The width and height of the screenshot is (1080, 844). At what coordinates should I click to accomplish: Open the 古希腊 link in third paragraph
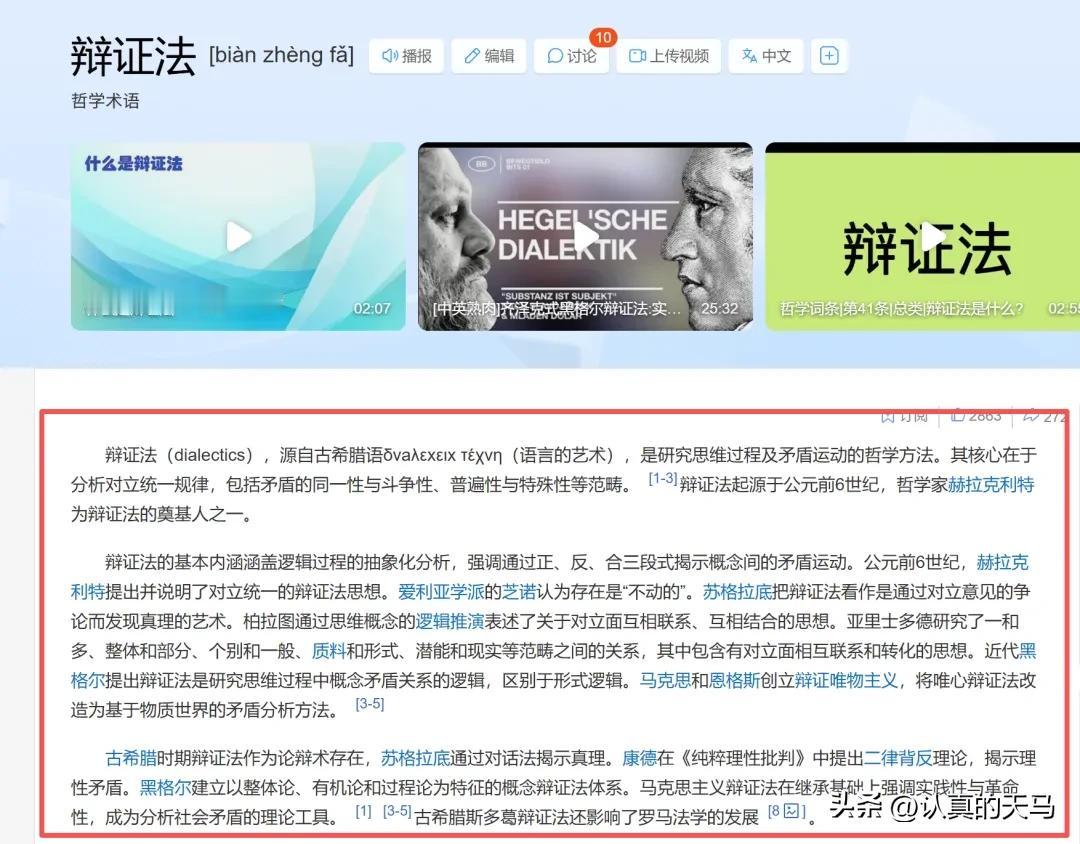(131, 759)
